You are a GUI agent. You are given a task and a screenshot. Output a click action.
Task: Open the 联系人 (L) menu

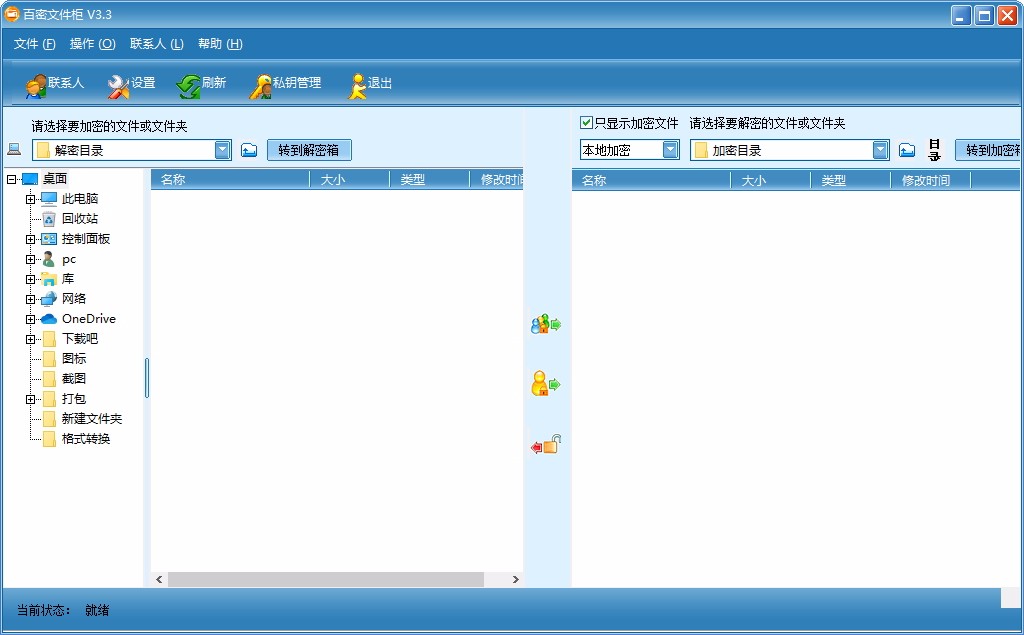pyautogui.click(x=157, y=44)
